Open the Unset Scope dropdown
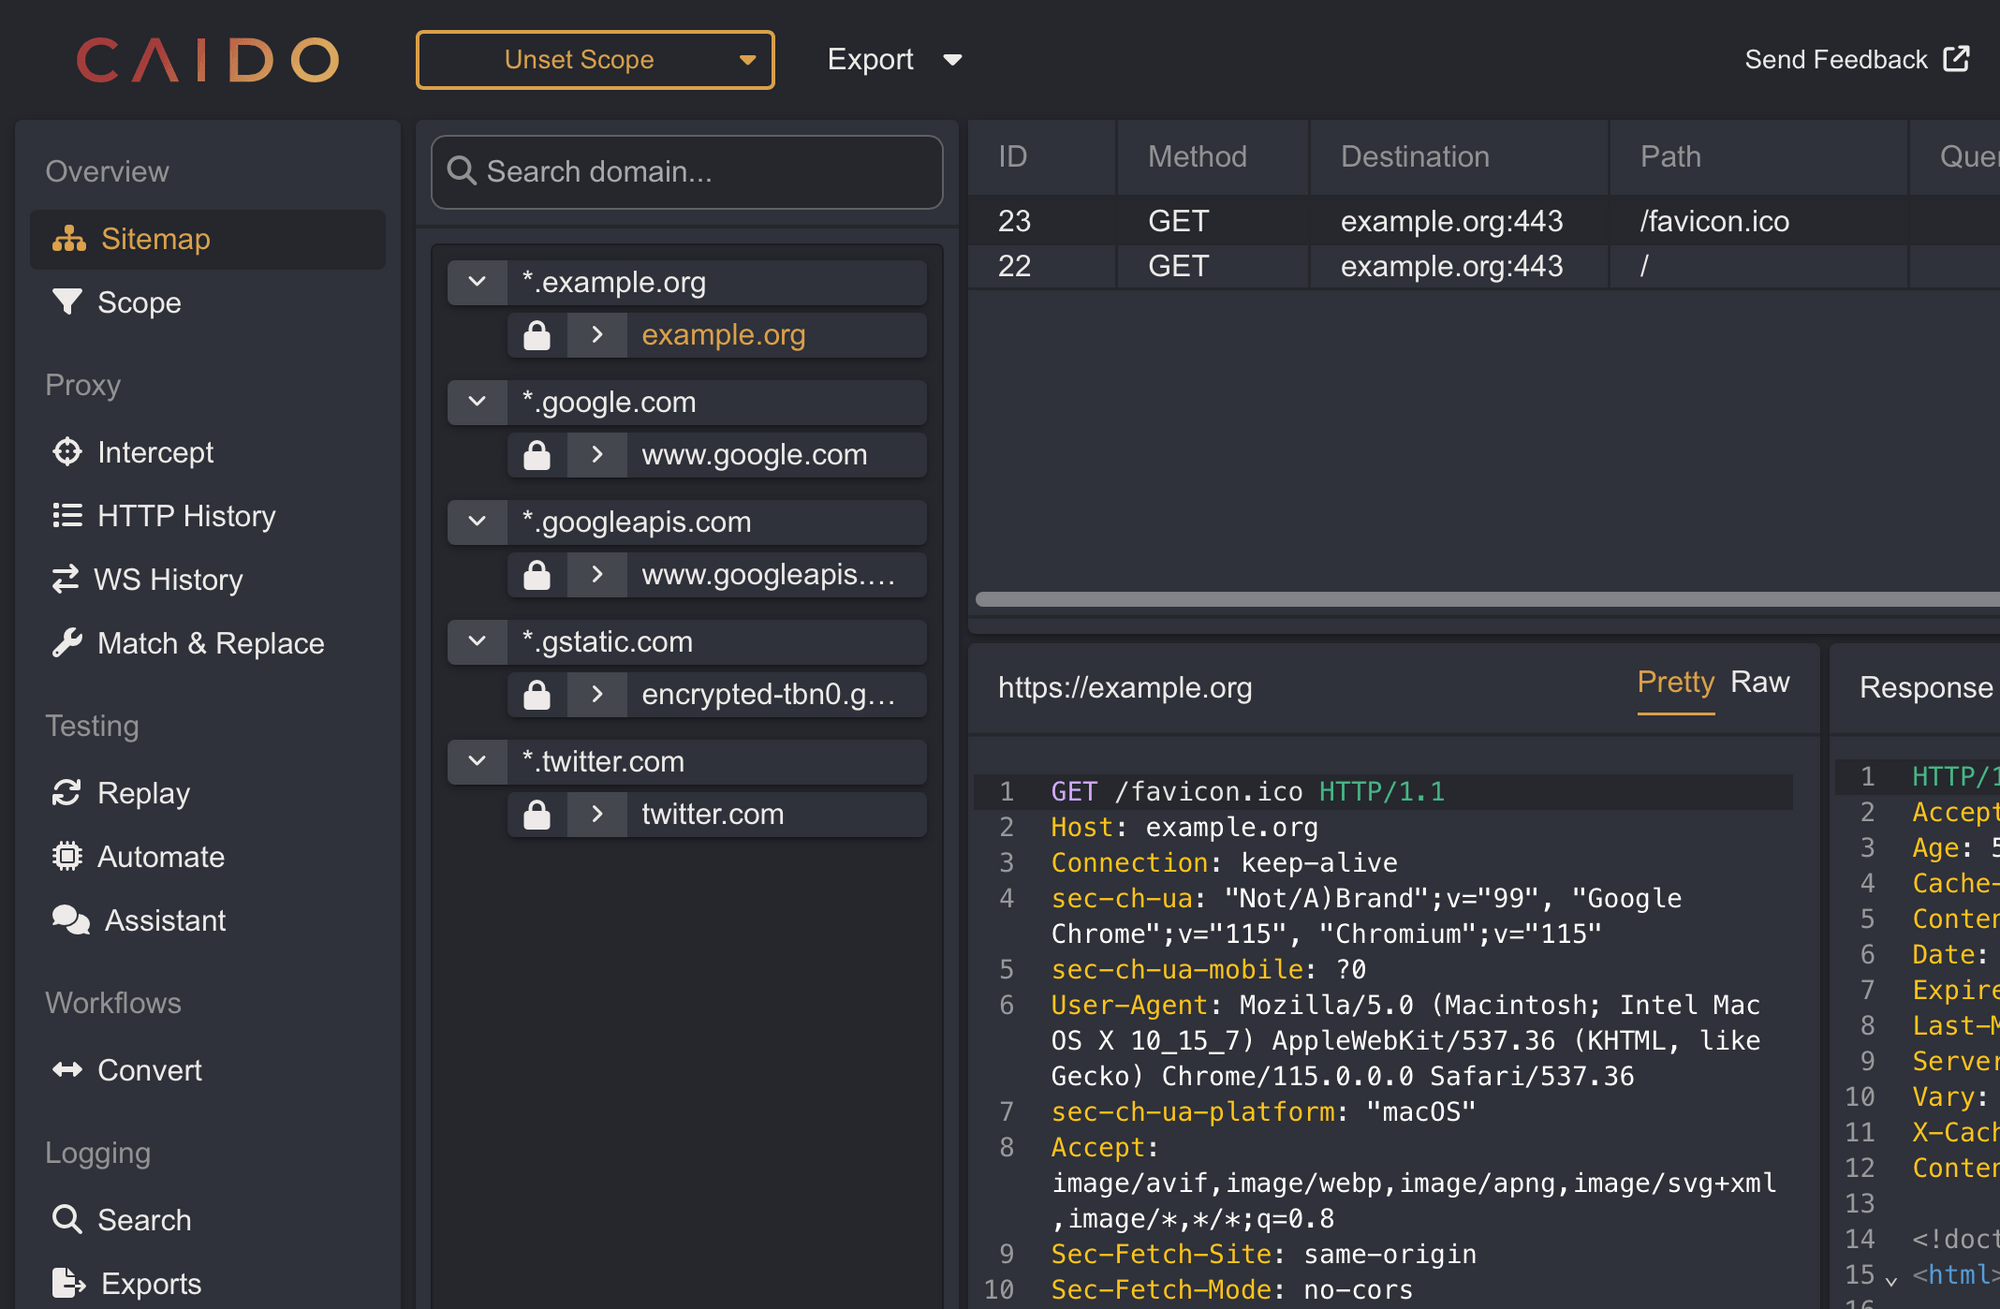The width and height of the screenshot is (2000, 1309). click(595, 60)
